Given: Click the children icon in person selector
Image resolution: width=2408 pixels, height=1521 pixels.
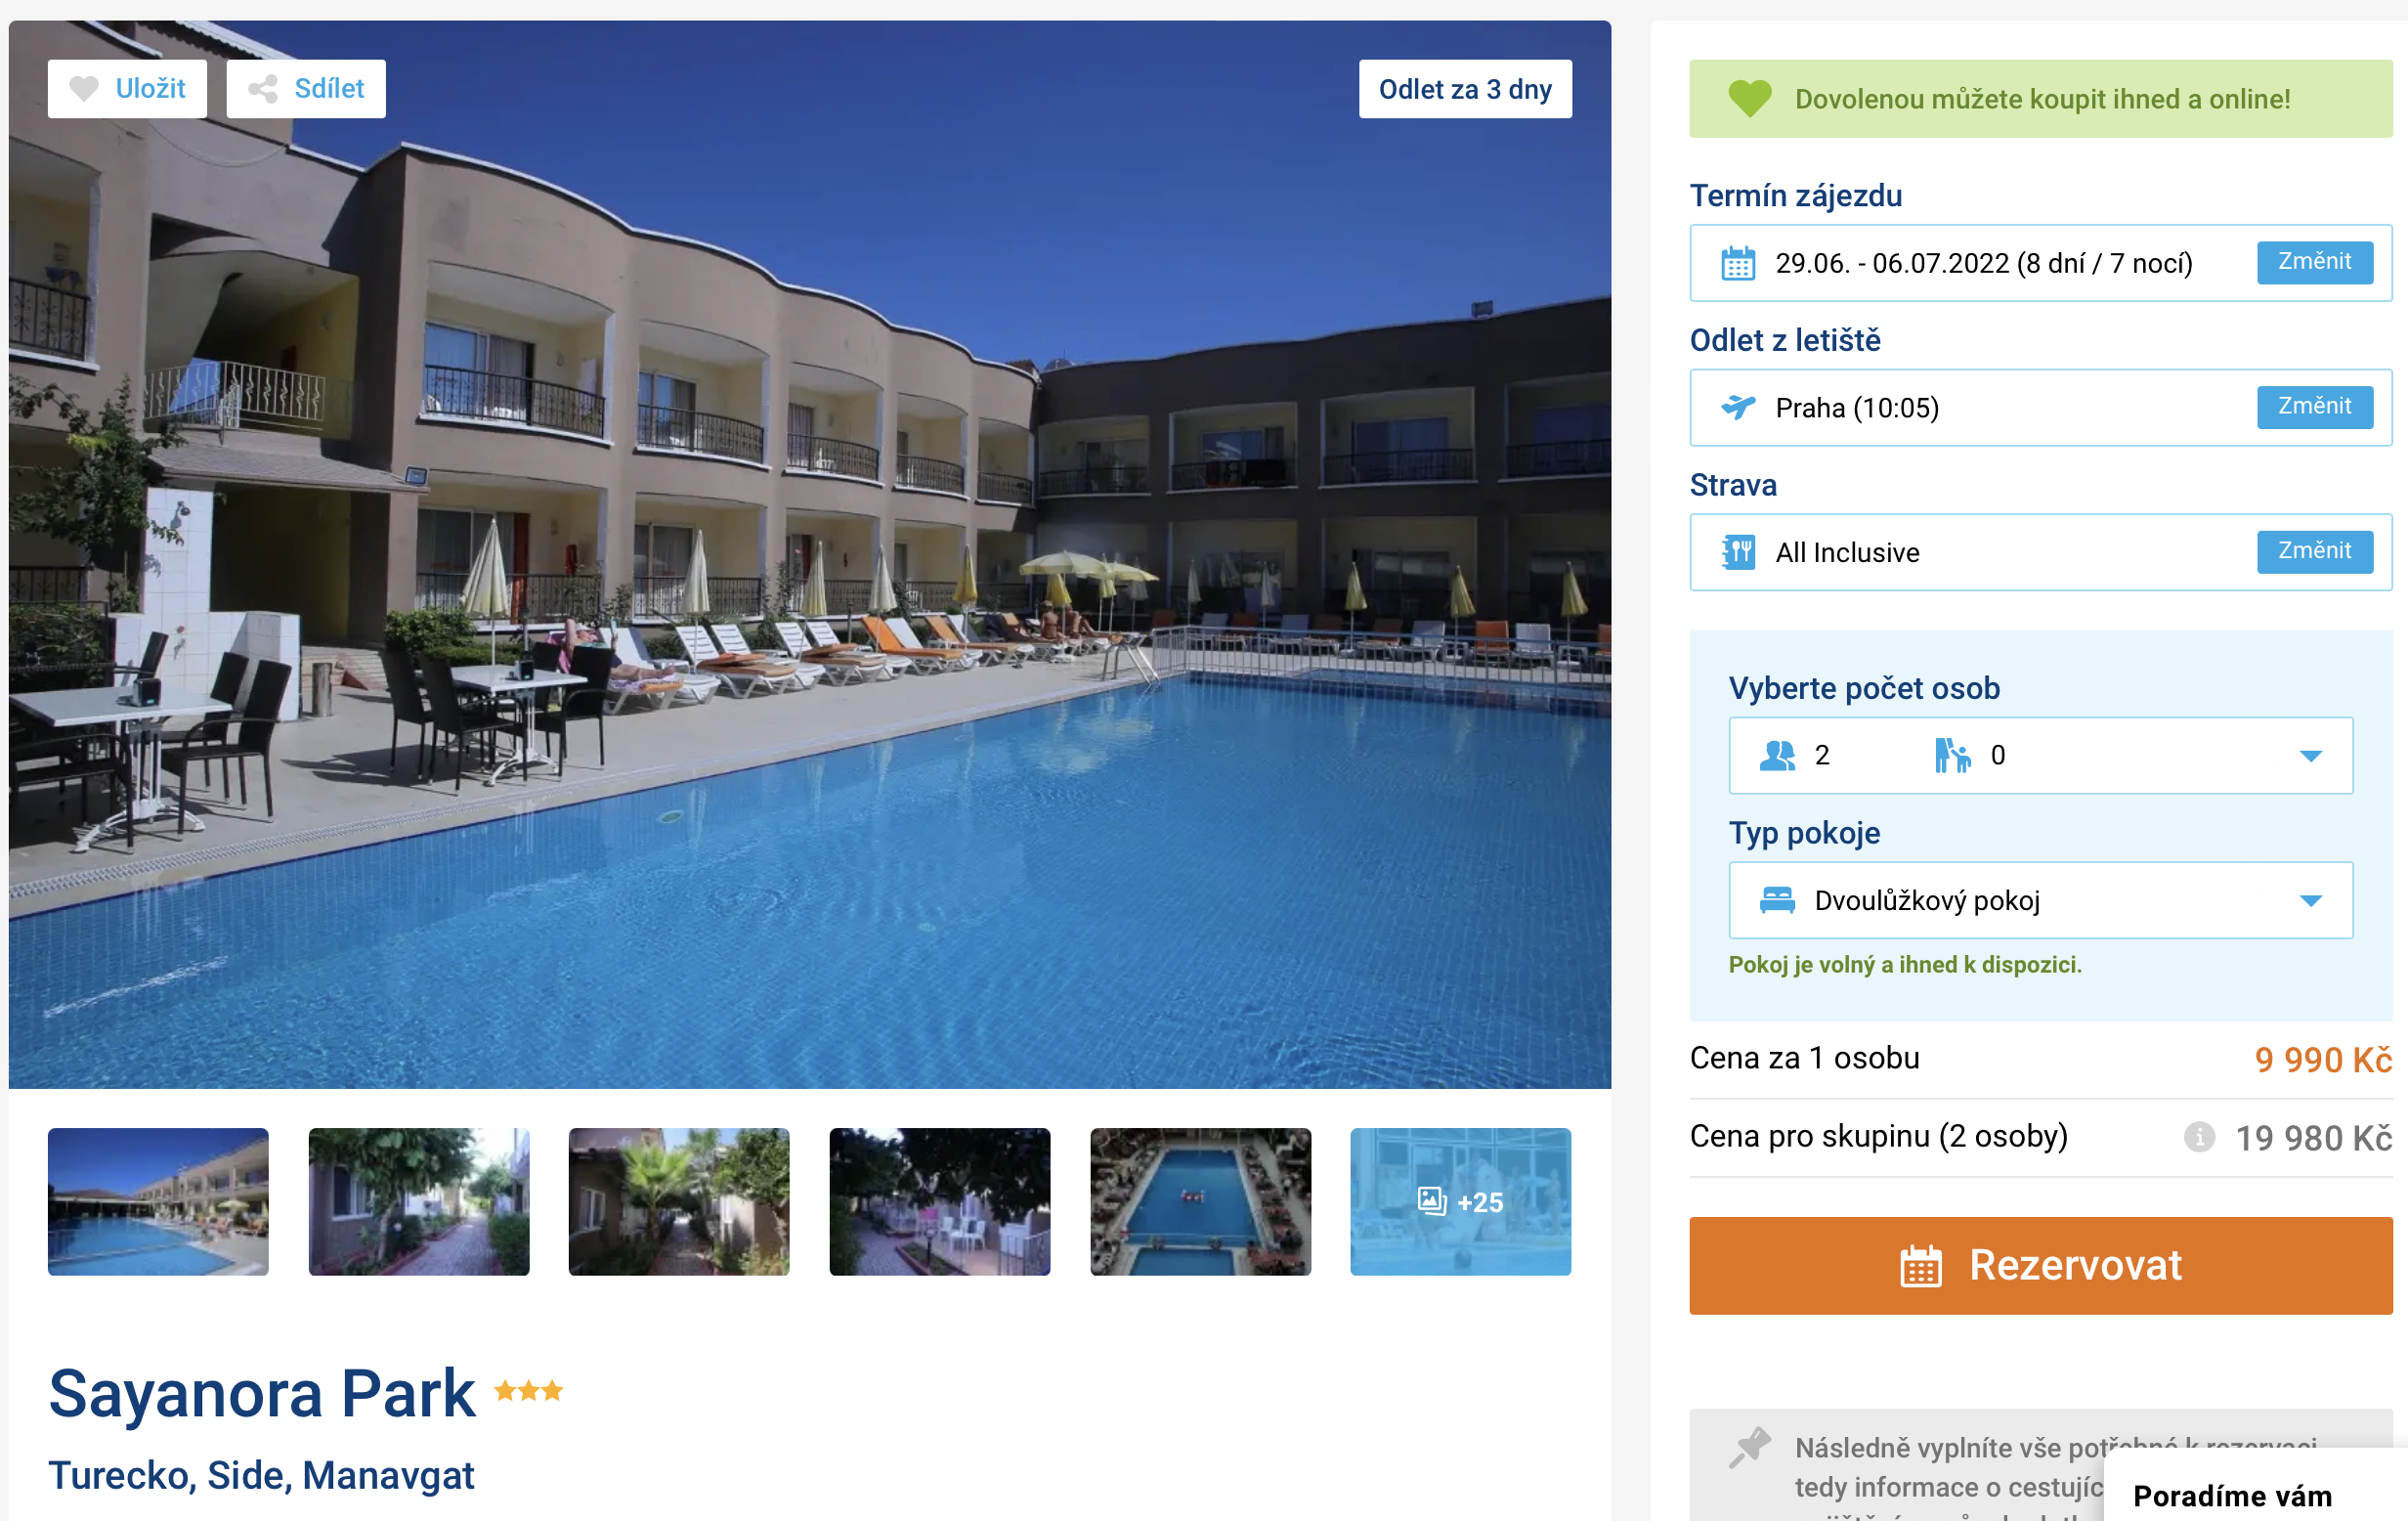Looking at the screenshot, I should (1952, 756).
